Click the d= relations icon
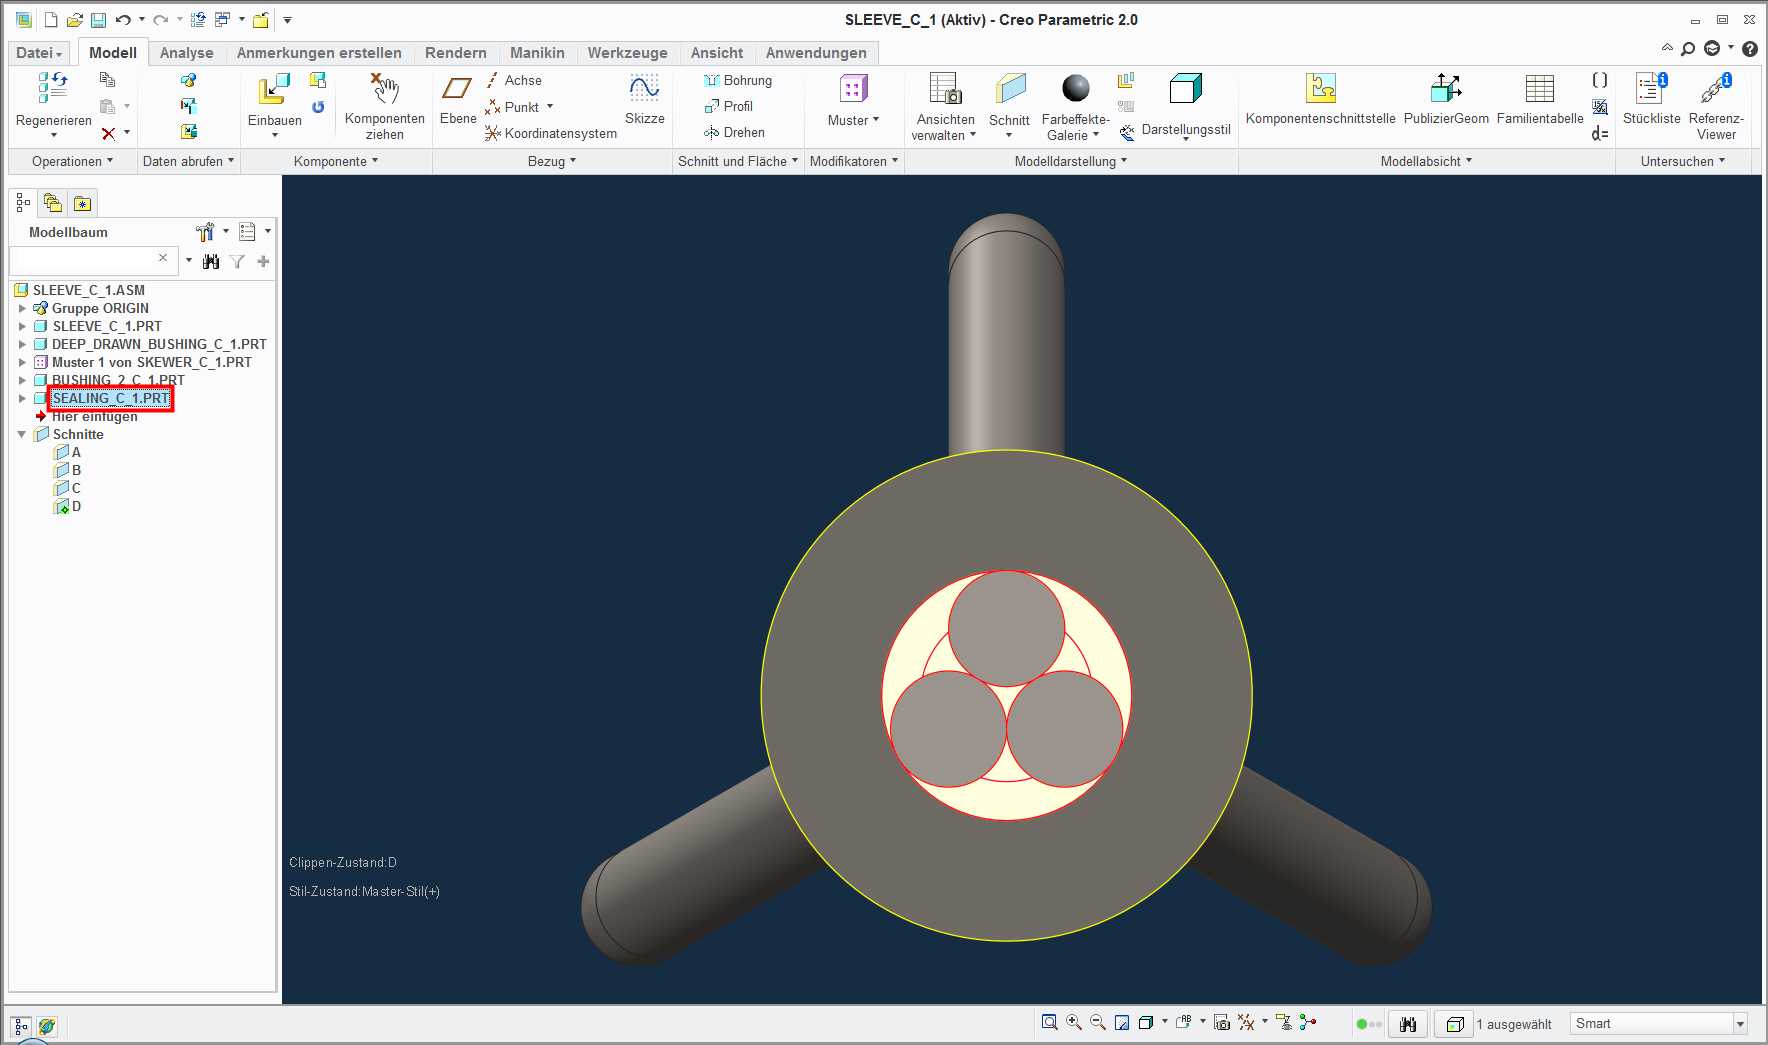Viewport: 1768px width, 1045px height. coord(1600,133)
